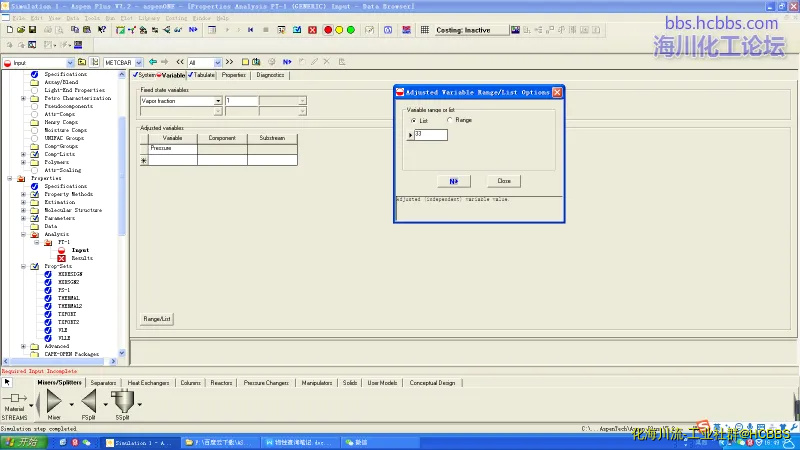
Task: Save the simulation with the floppy disk icon
Action: click(32, 30)
